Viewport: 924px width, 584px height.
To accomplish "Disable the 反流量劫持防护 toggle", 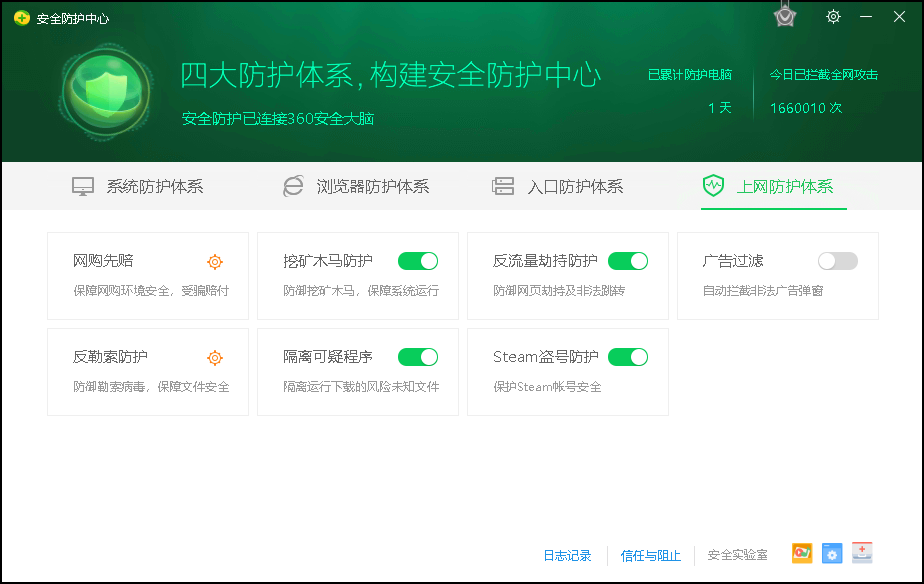I will (627, 260).
